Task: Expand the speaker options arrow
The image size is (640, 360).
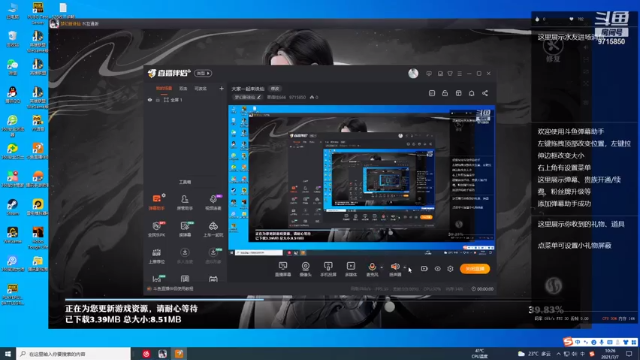Action: click(405, 267)
